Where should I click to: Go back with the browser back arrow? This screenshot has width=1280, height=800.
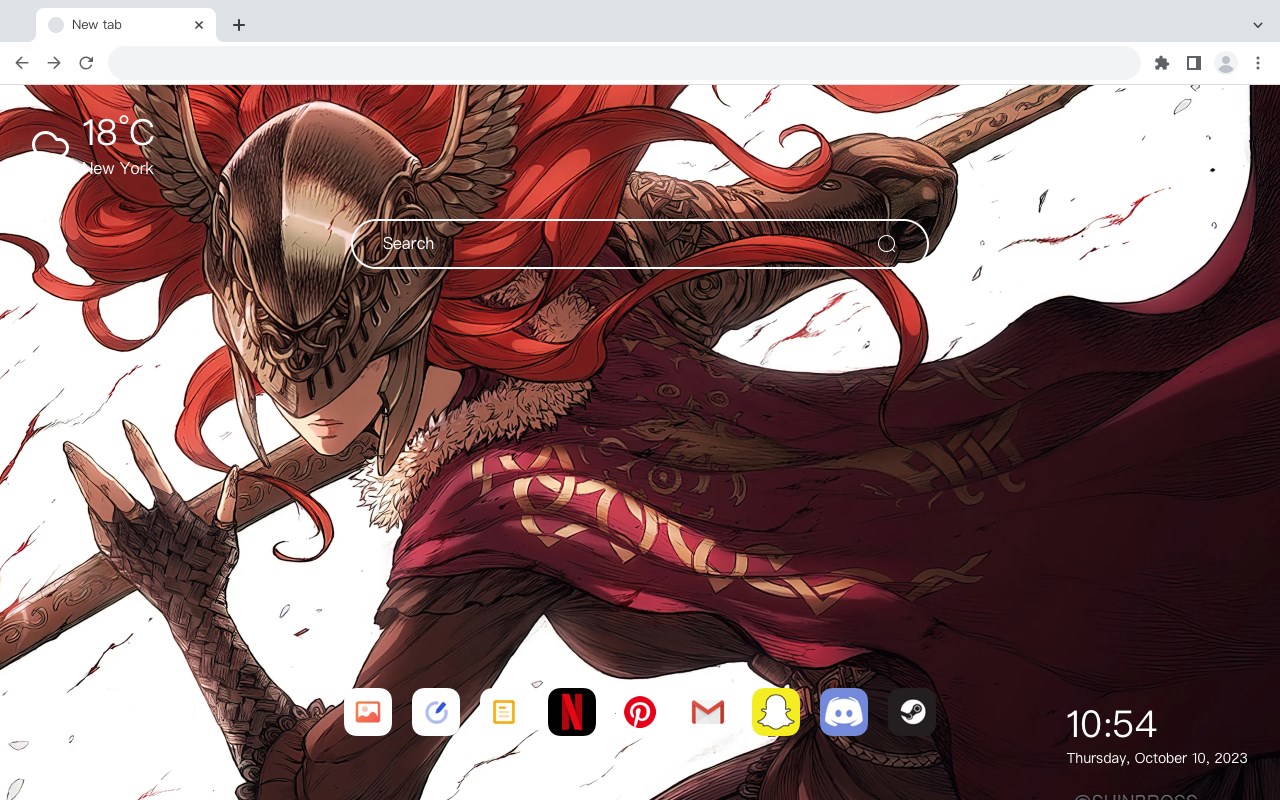pos(22,63)
